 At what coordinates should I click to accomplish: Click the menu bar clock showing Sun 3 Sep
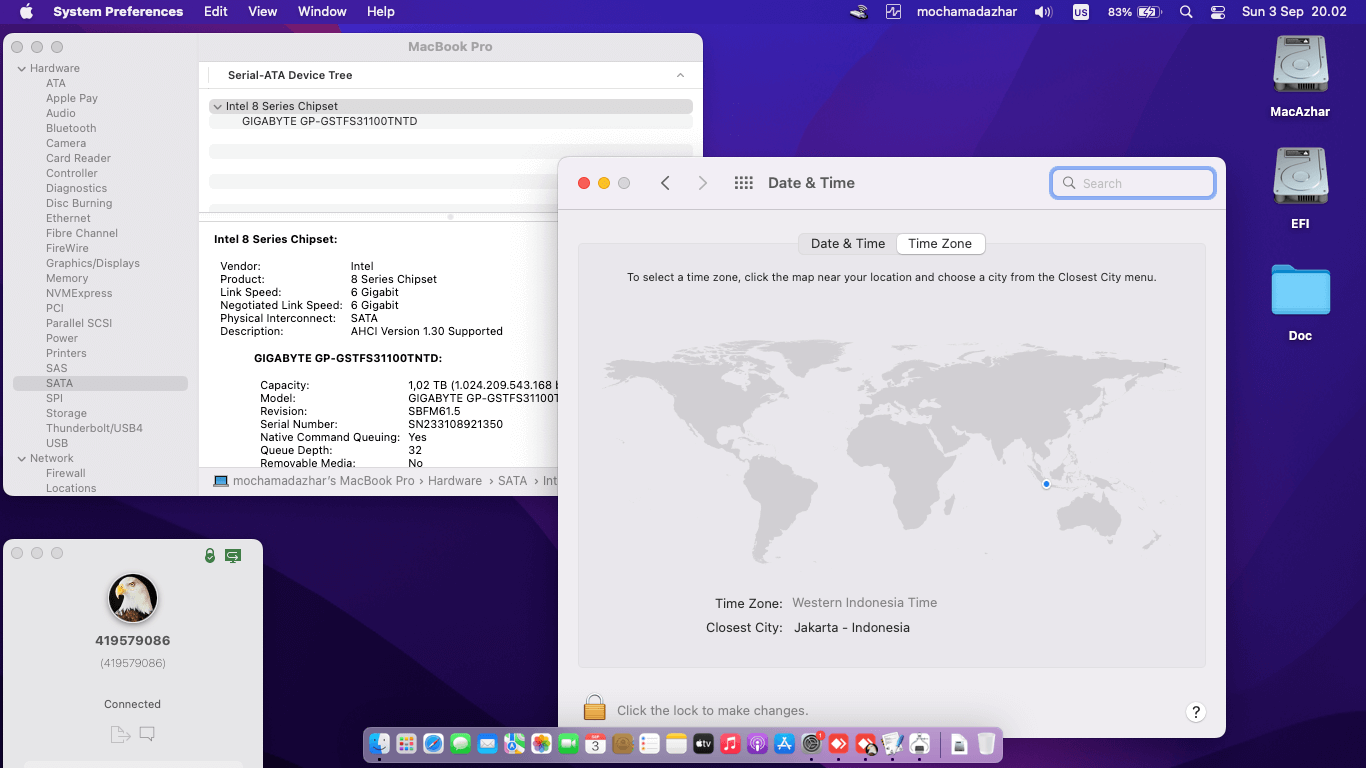pyautogui.click(x=1292, y=12)
